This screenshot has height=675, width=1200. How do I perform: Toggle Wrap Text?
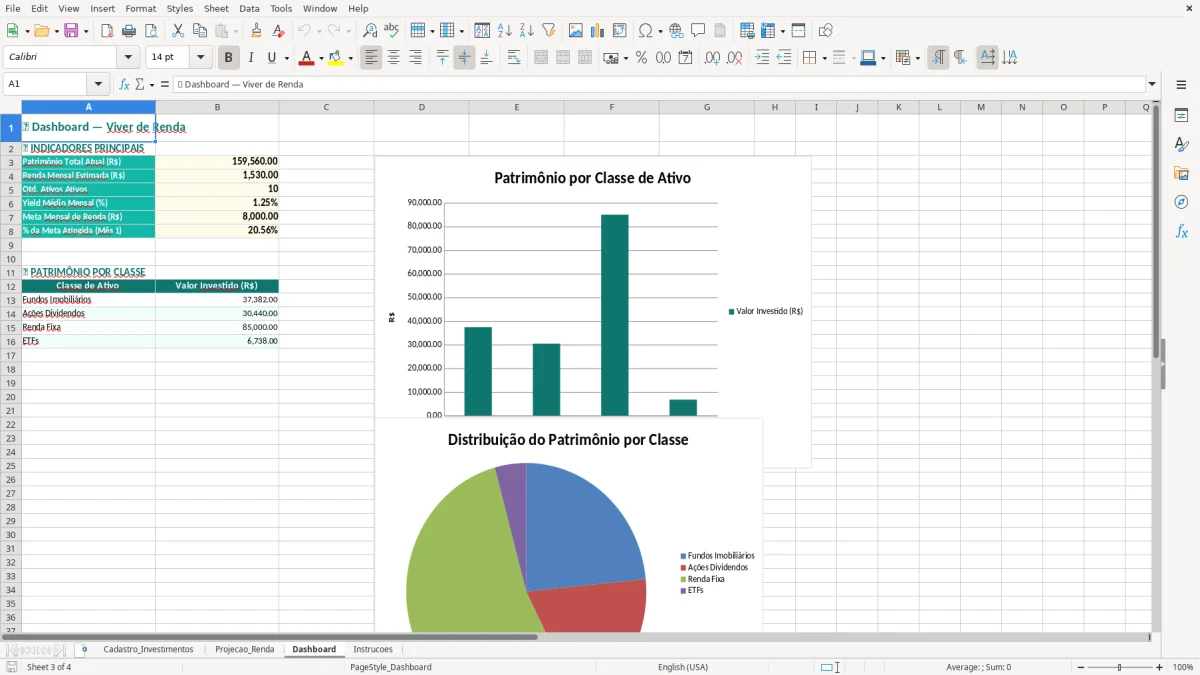[x=514, y=58]
